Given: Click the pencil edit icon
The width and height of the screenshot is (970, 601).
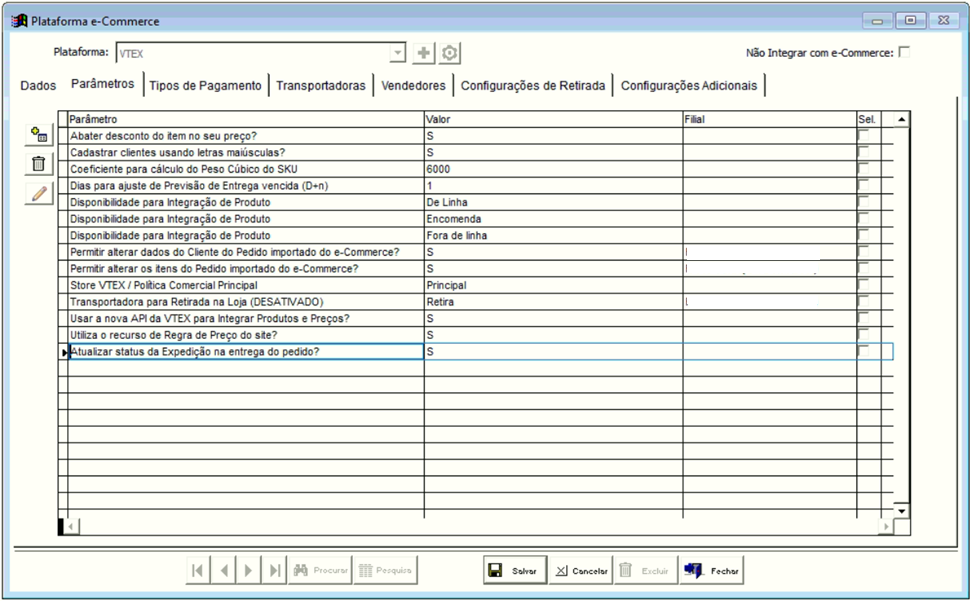Looking at the screenshot, I should pos(38,194).
